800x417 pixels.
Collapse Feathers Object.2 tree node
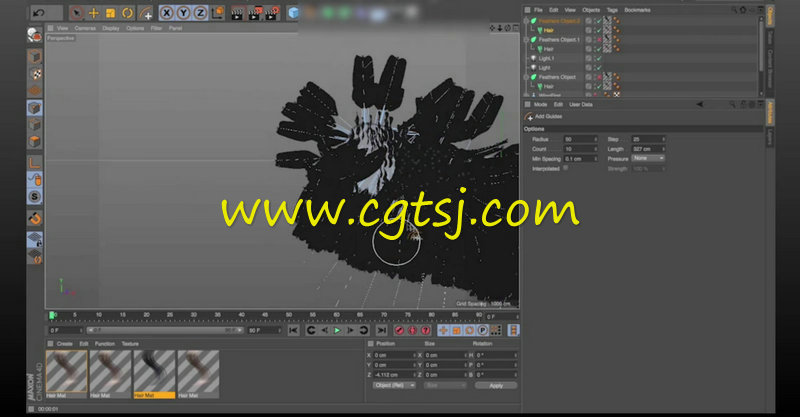(527, 21)
